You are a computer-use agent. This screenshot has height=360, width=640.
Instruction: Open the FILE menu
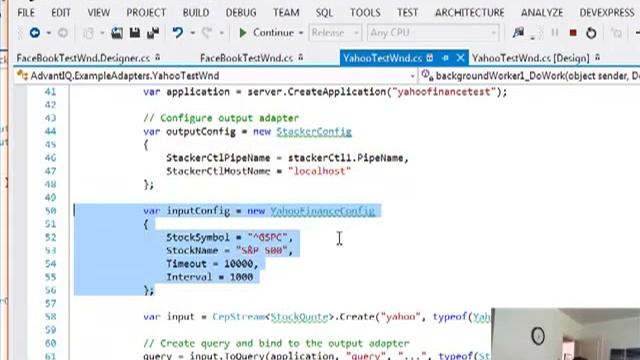tap(26, 13)
